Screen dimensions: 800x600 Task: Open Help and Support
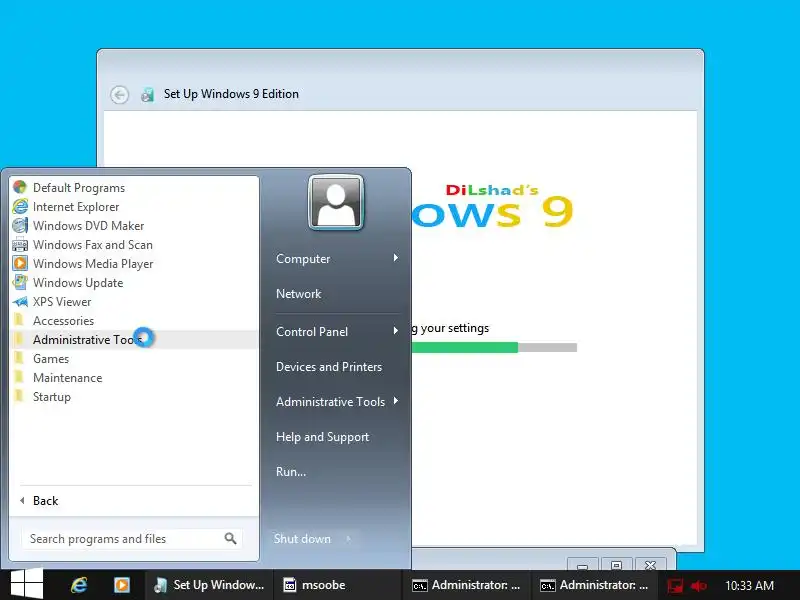click(x=322, y=437)
